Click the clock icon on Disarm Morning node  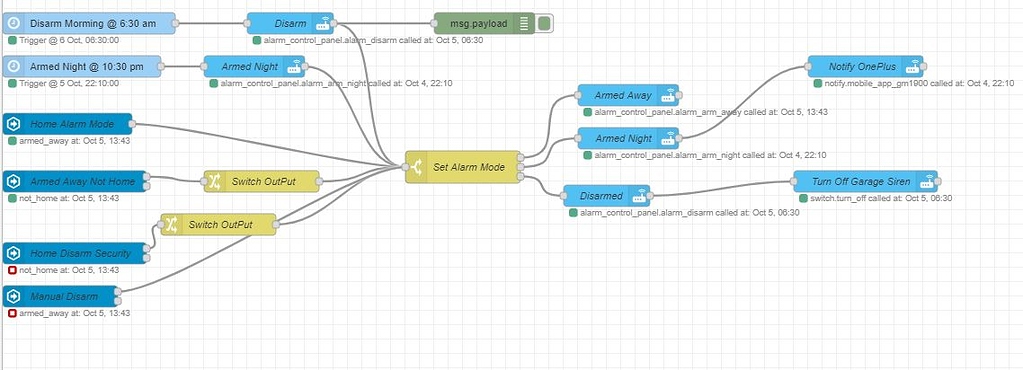point(13,23)
